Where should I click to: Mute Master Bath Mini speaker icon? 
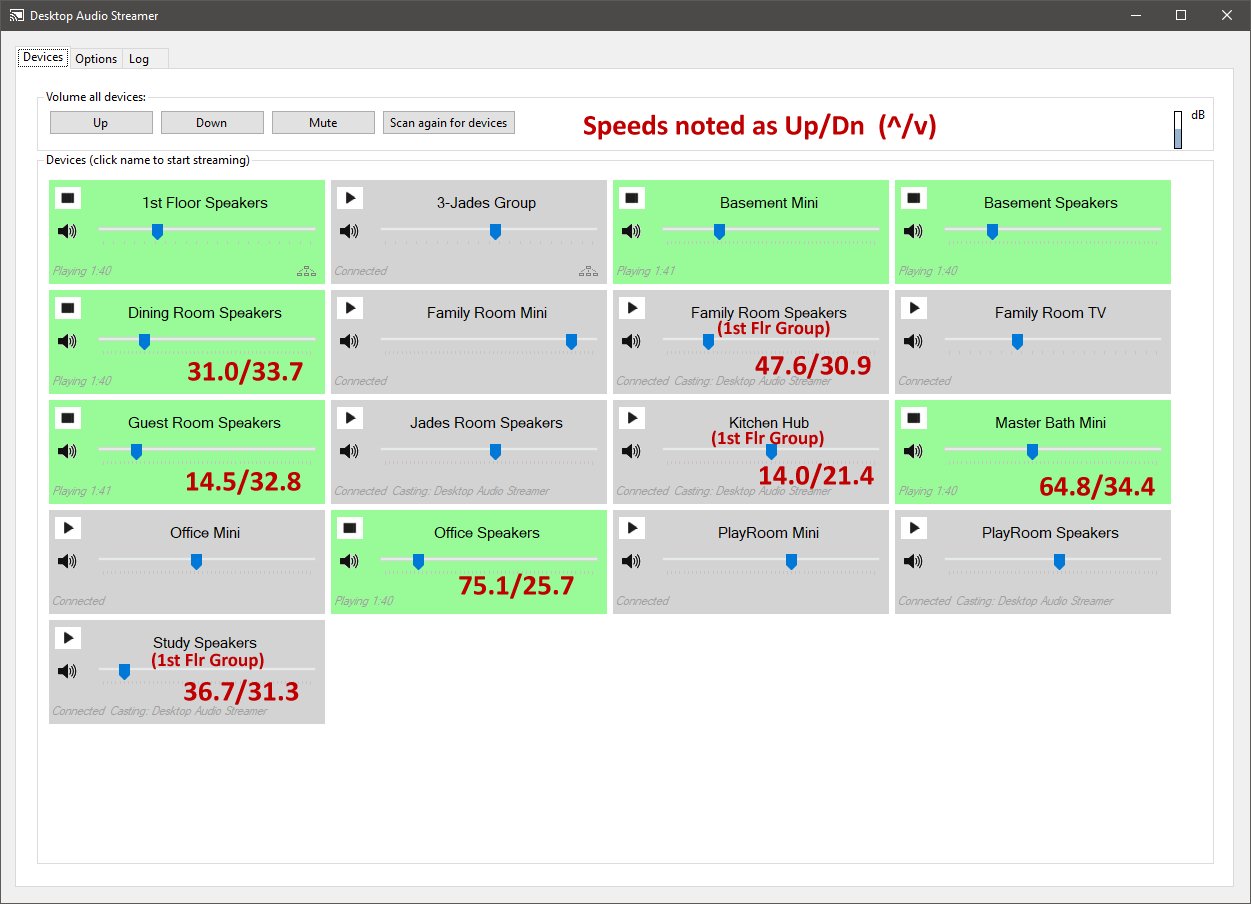tap(913, 452)
